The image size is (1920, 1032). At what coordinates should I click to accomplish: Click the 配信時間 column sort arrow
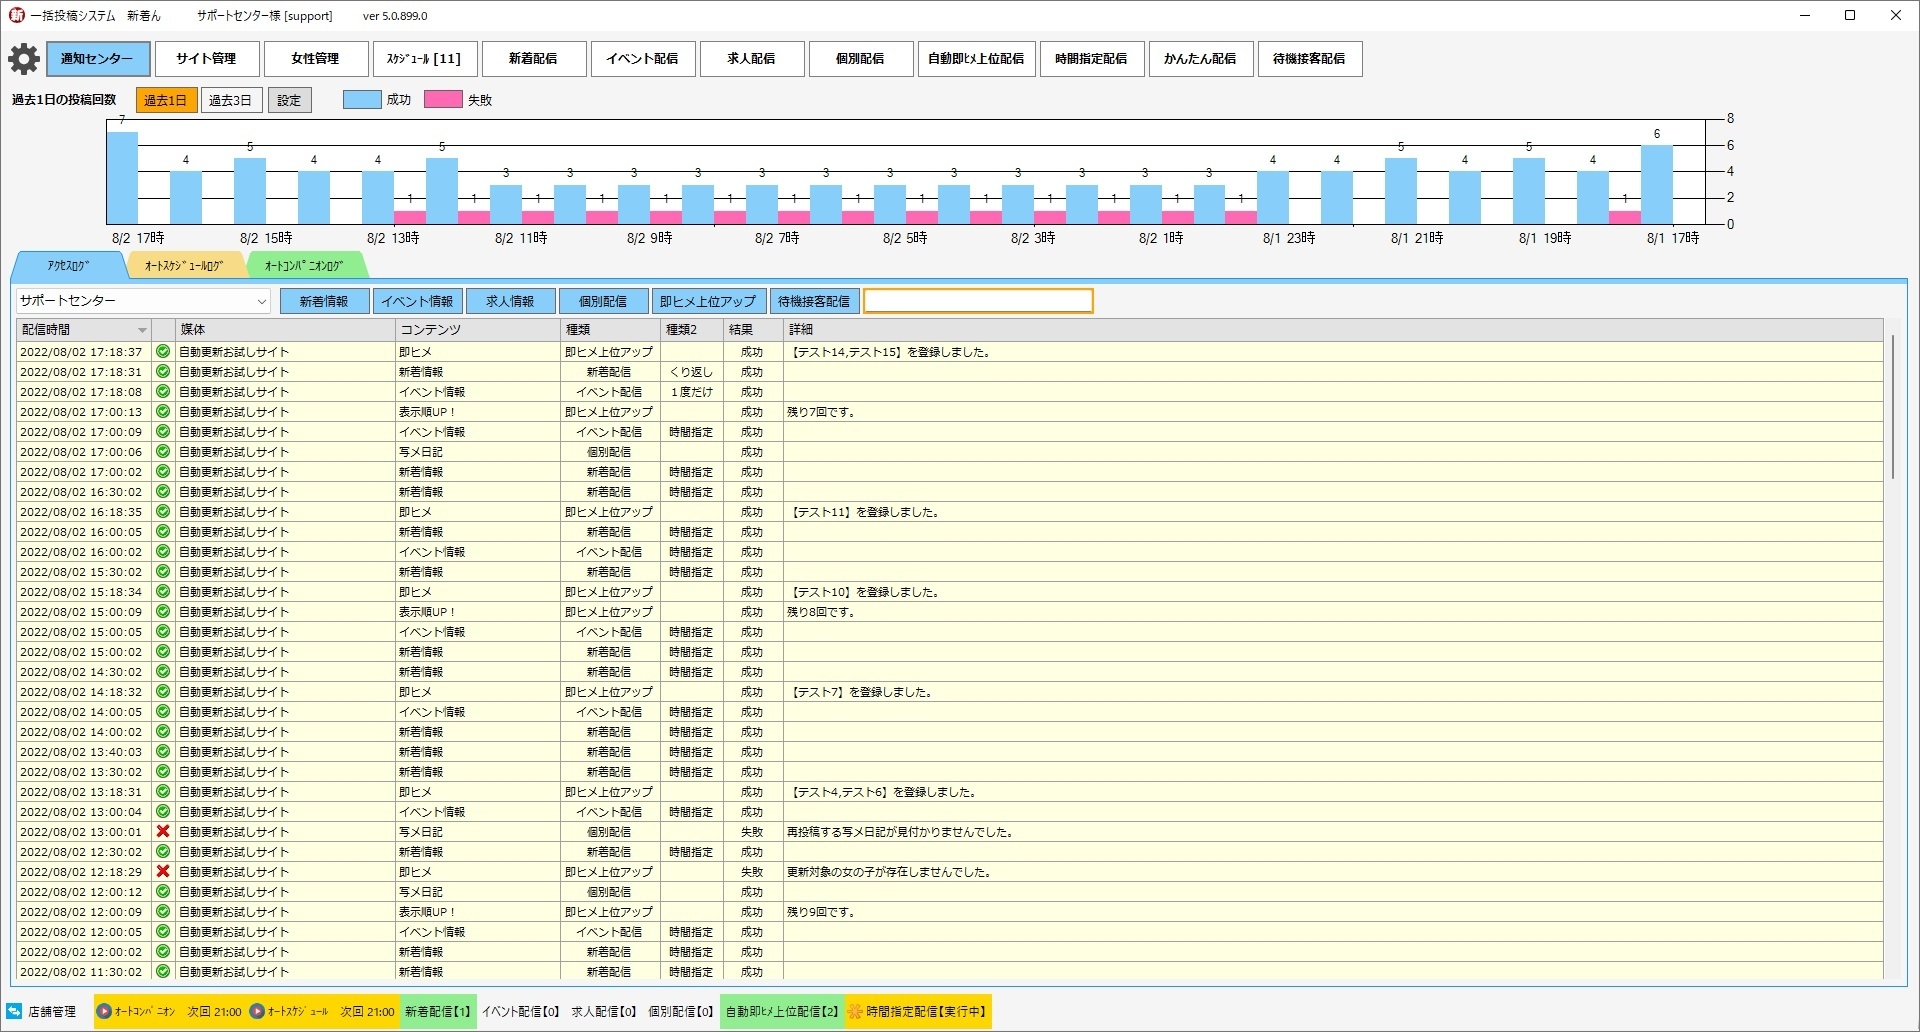[x=142, y=330]
